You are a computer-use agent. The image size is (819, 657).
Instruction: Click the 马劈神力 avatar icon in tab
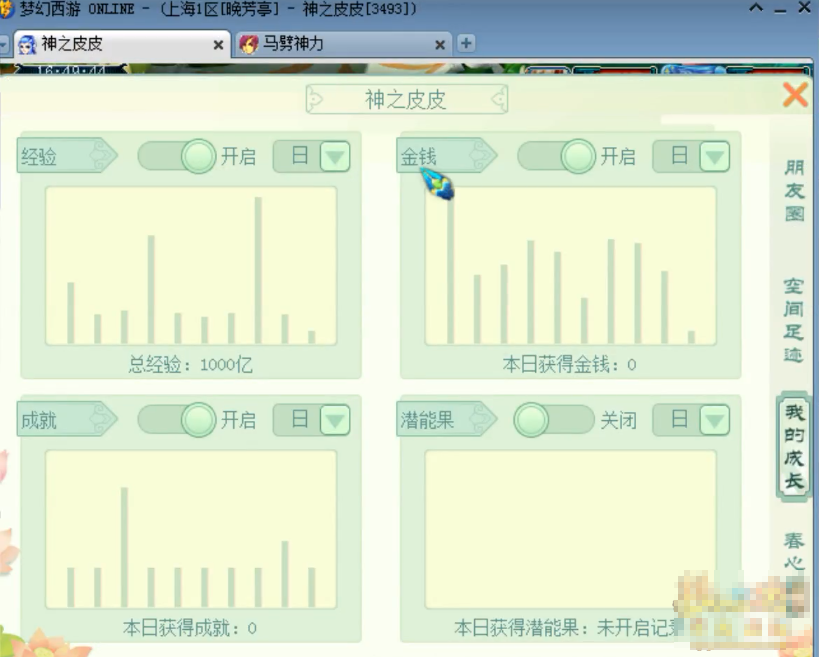[249, 45]
